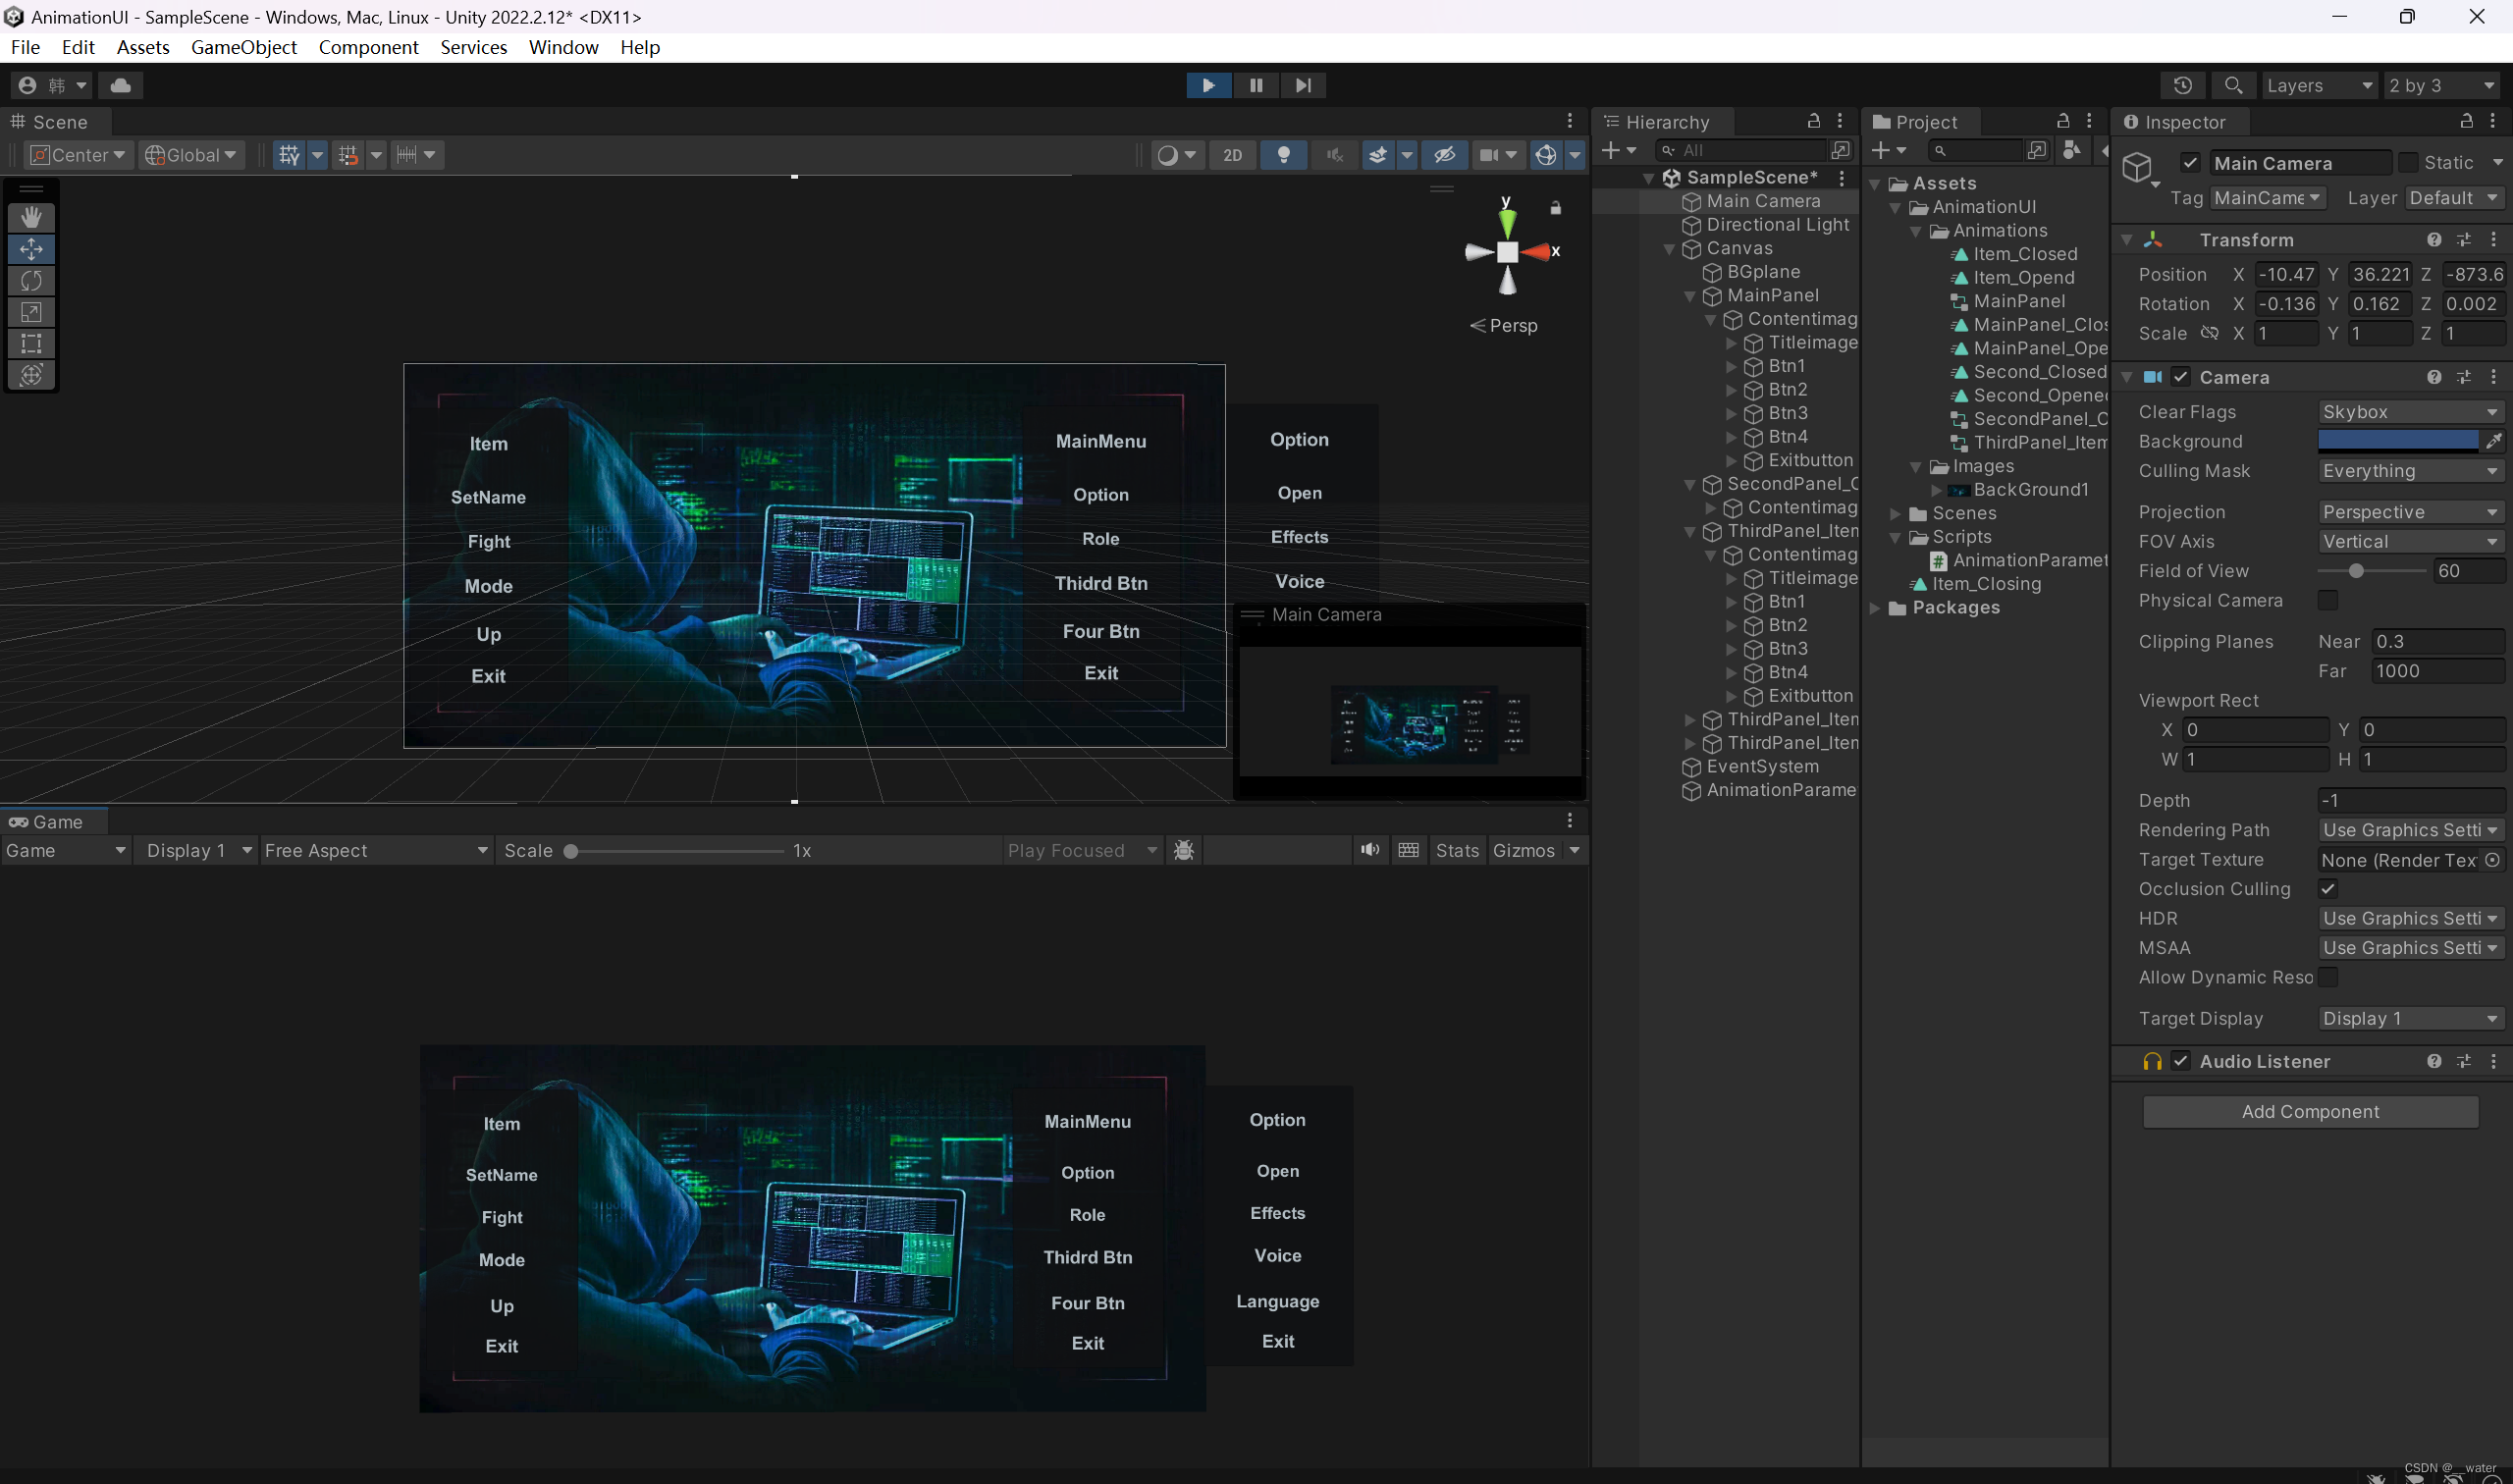2513x1484 pixels.
Task: Enable Physical Camera checkbox
Action: 2328,600
